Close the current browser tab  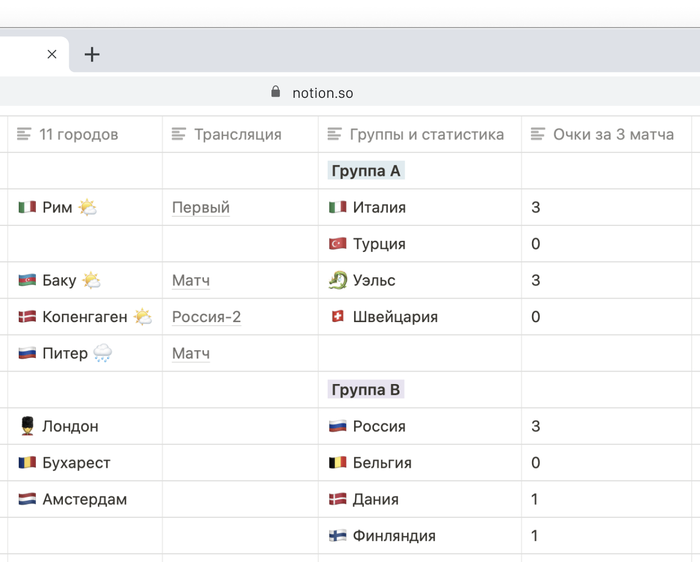(x=52, y=54)
